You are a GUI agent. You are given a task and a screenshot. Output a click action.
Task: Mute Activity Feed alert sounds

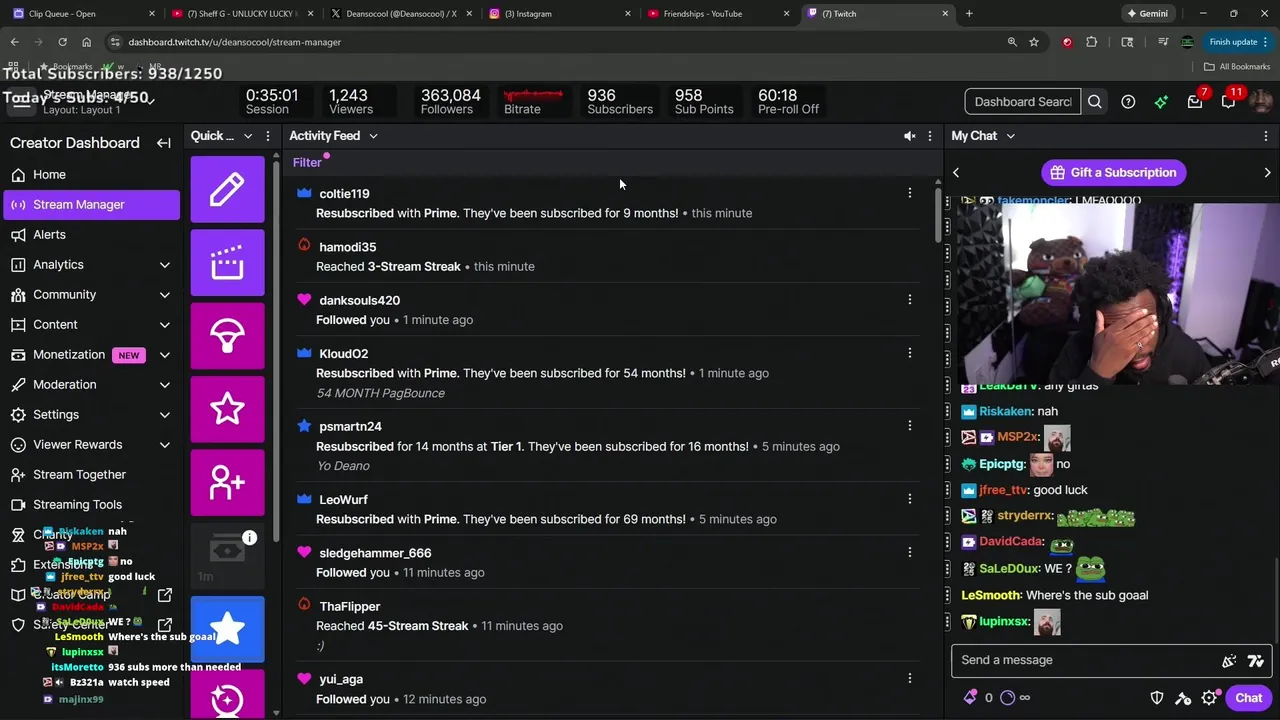click(x=909, y=136)
